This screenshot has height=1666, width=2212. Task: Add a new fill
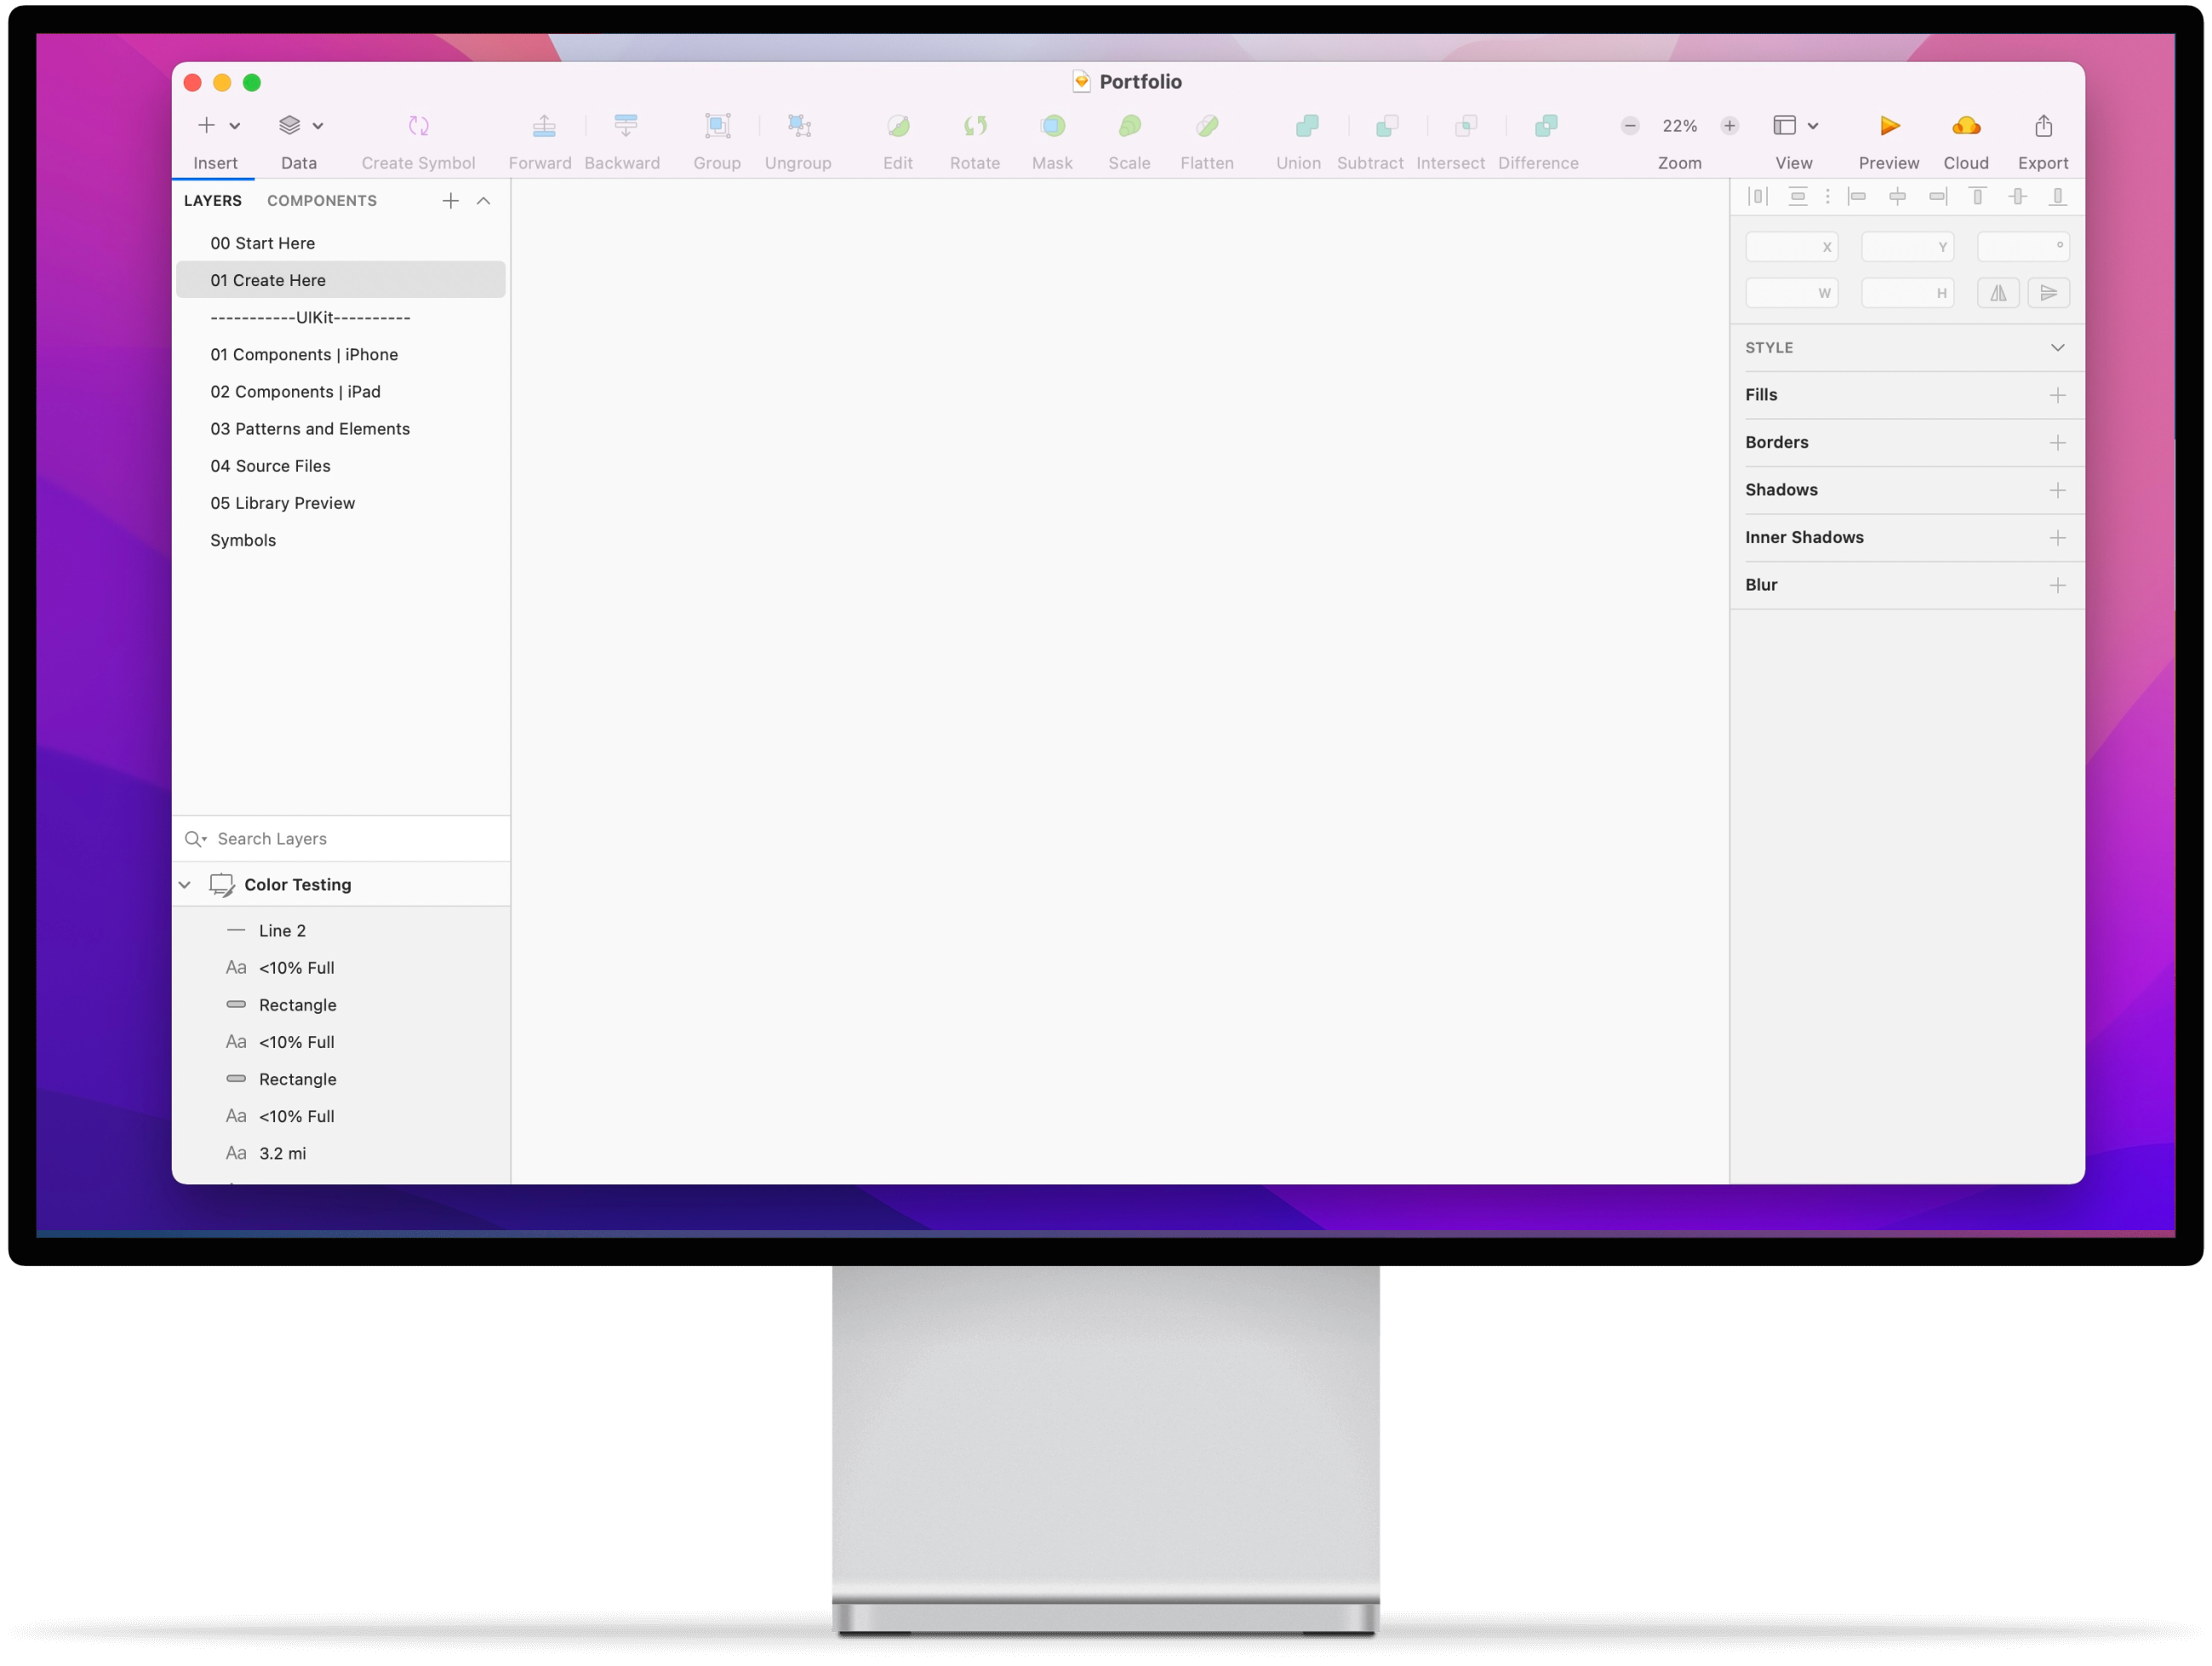(x=2057, y=395)
